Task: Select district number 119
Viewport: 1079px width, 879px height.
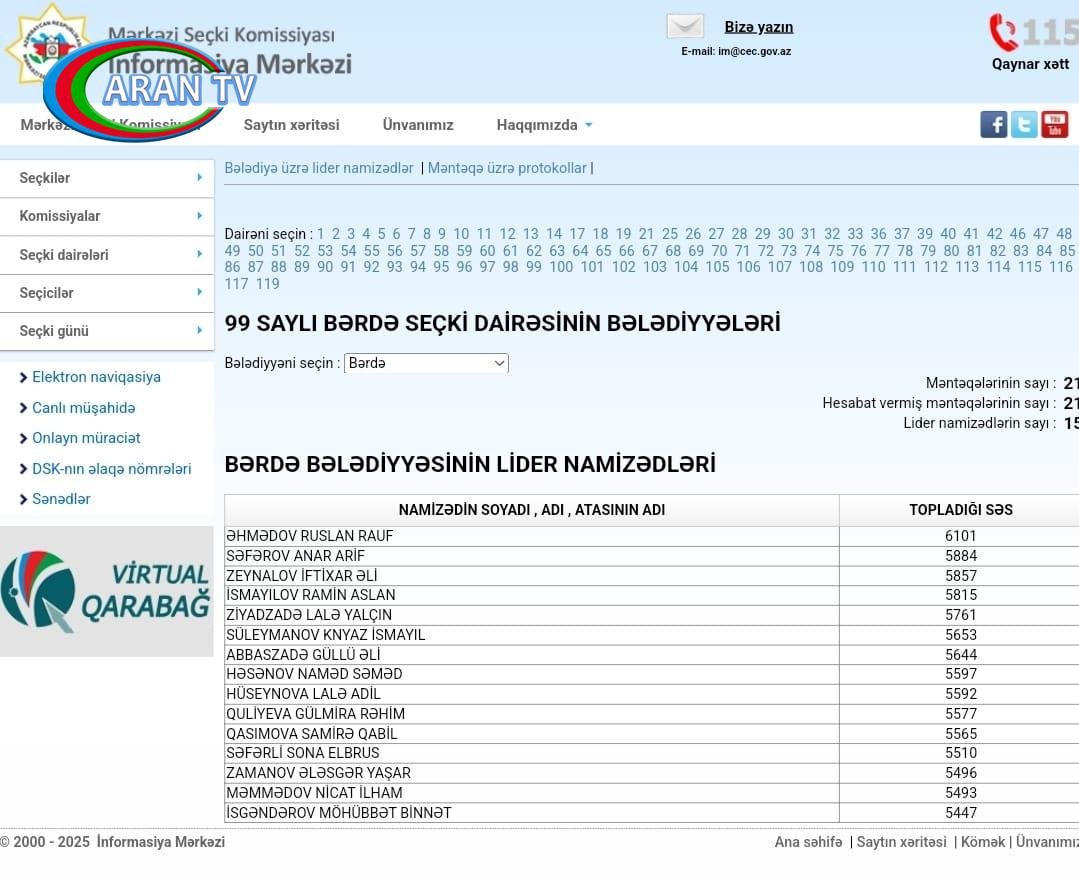Action: (267, 284)
